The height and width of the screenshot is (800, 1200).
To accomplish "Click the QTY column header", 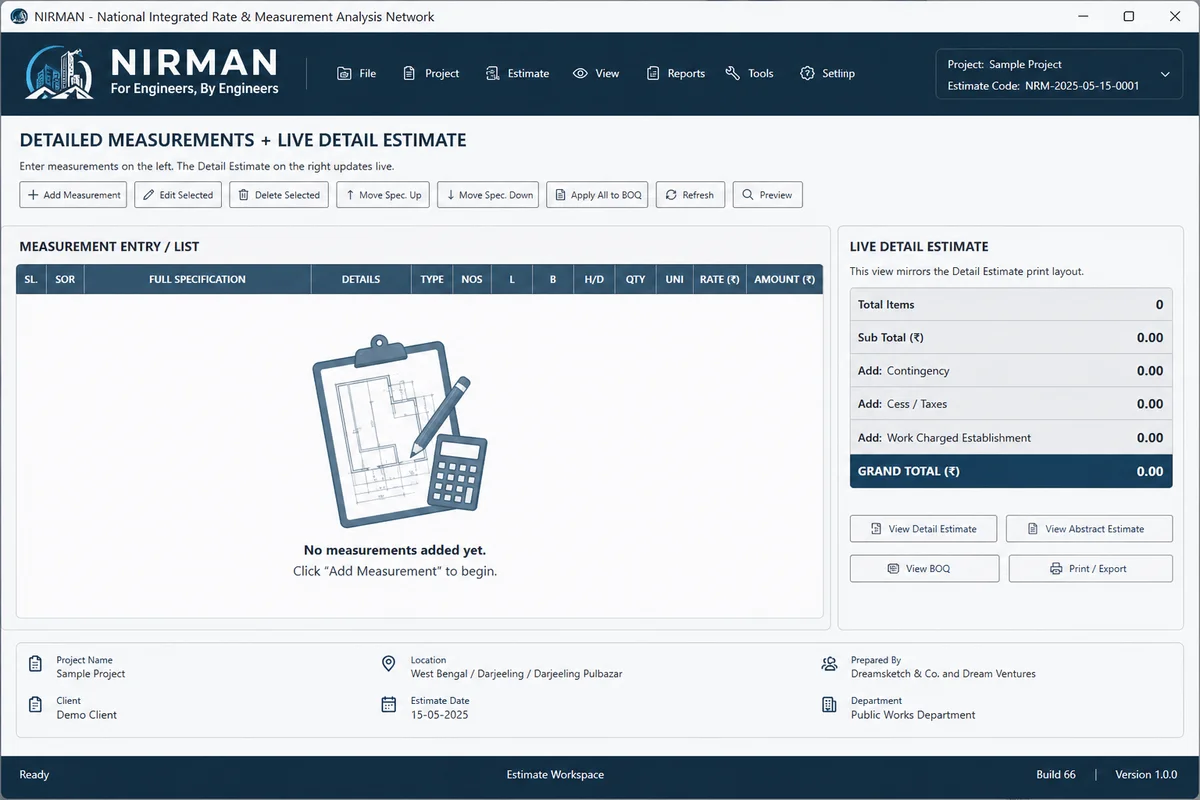I will [x=636, y=279].
